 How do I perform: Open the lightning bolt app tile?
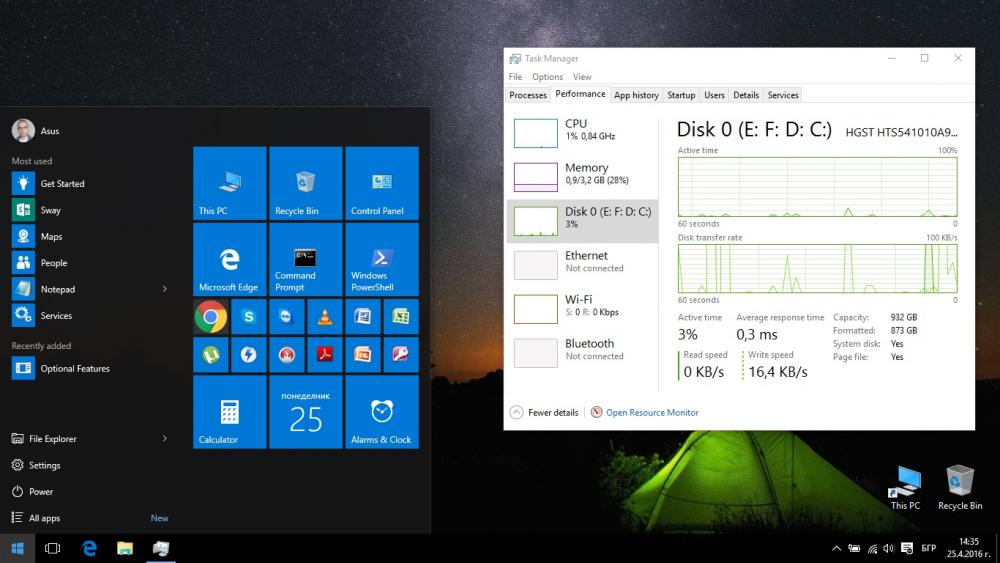point(249,355)
